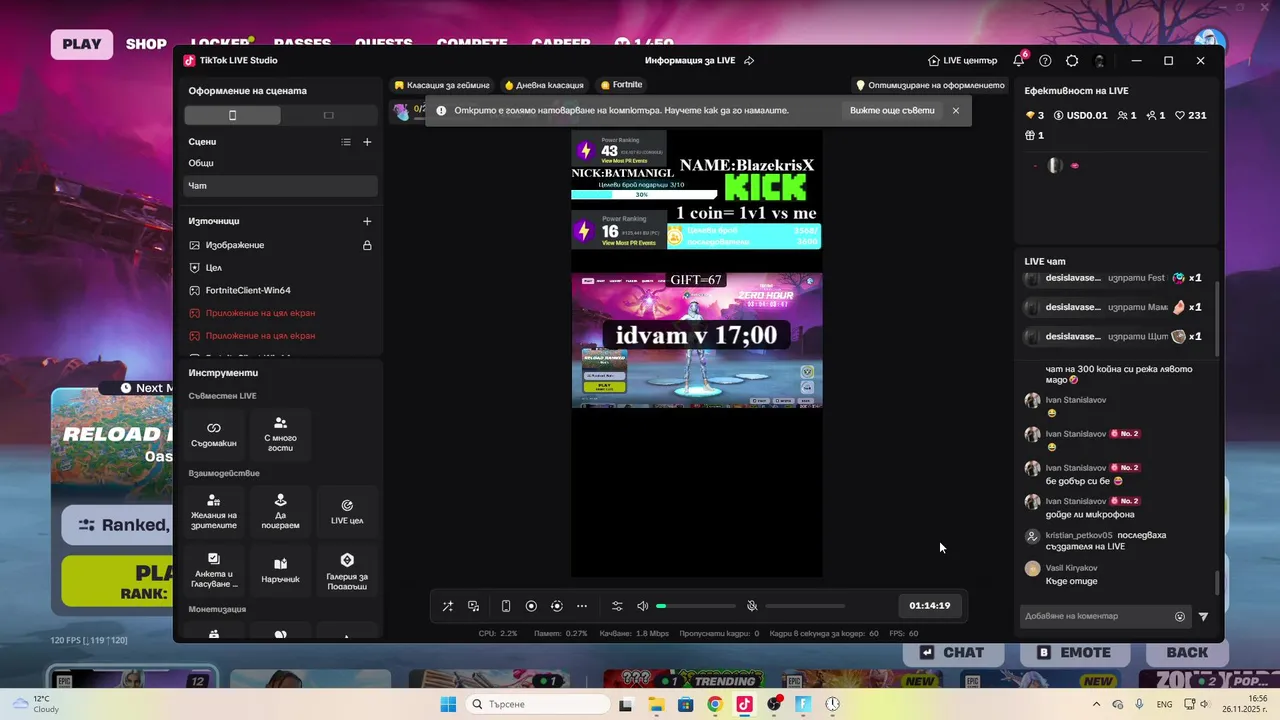This screenshot has height=720, width=1280.
Task: Open the notifications bell icon
Action: 1018,61
